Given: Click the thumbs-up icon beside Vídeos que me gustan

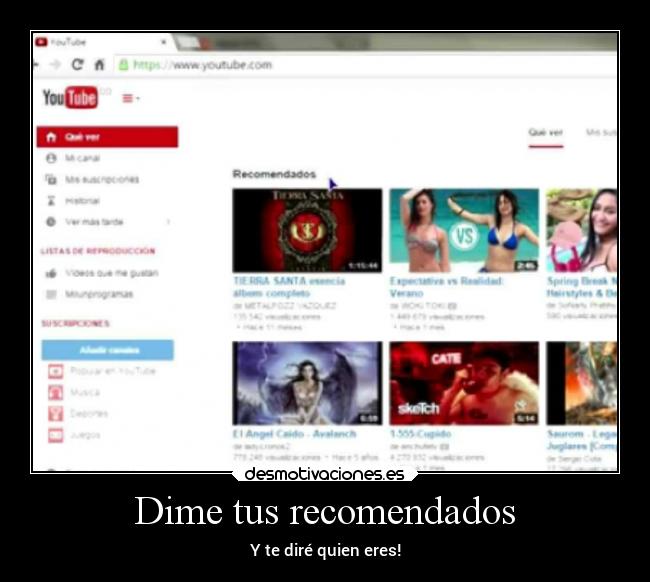Looking at the screenshot, I should [x=51, y=273].
